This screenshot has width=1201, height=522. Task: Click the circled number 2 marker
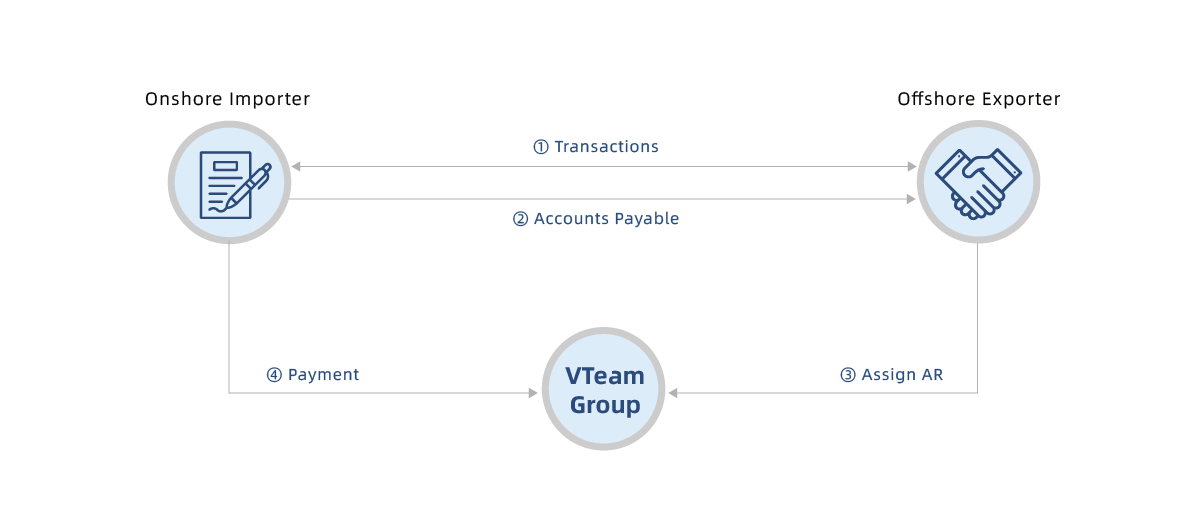click(520, 219)
